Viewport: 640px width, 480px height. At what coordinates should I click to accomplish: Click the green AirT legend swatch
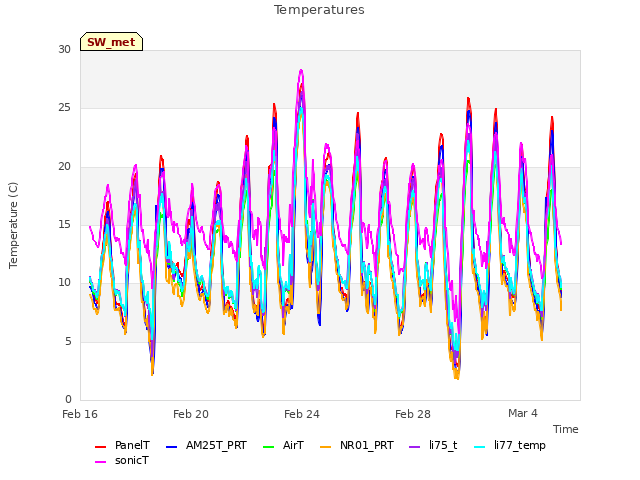(269, 447)
